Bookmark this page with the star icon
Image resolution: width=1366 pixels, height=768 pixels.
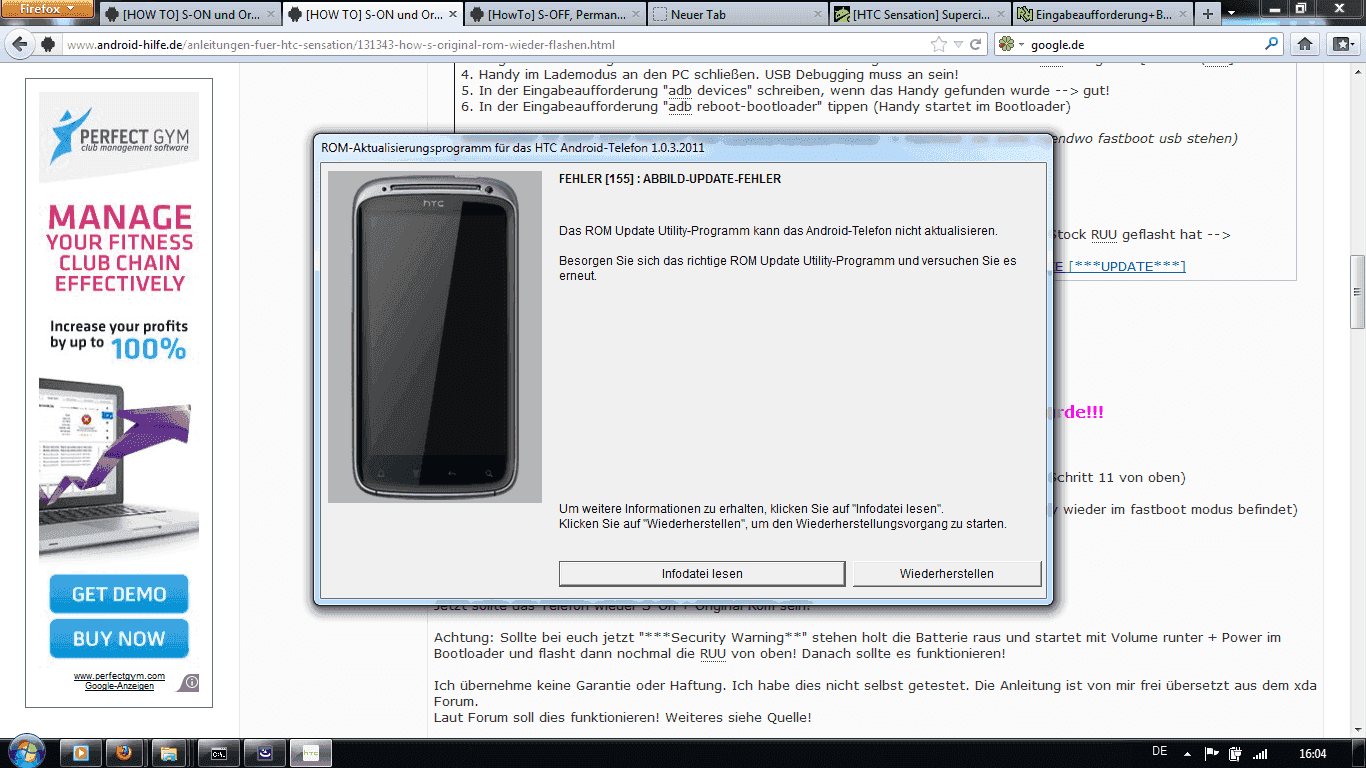pyautogui.click(x=938, y=45)
